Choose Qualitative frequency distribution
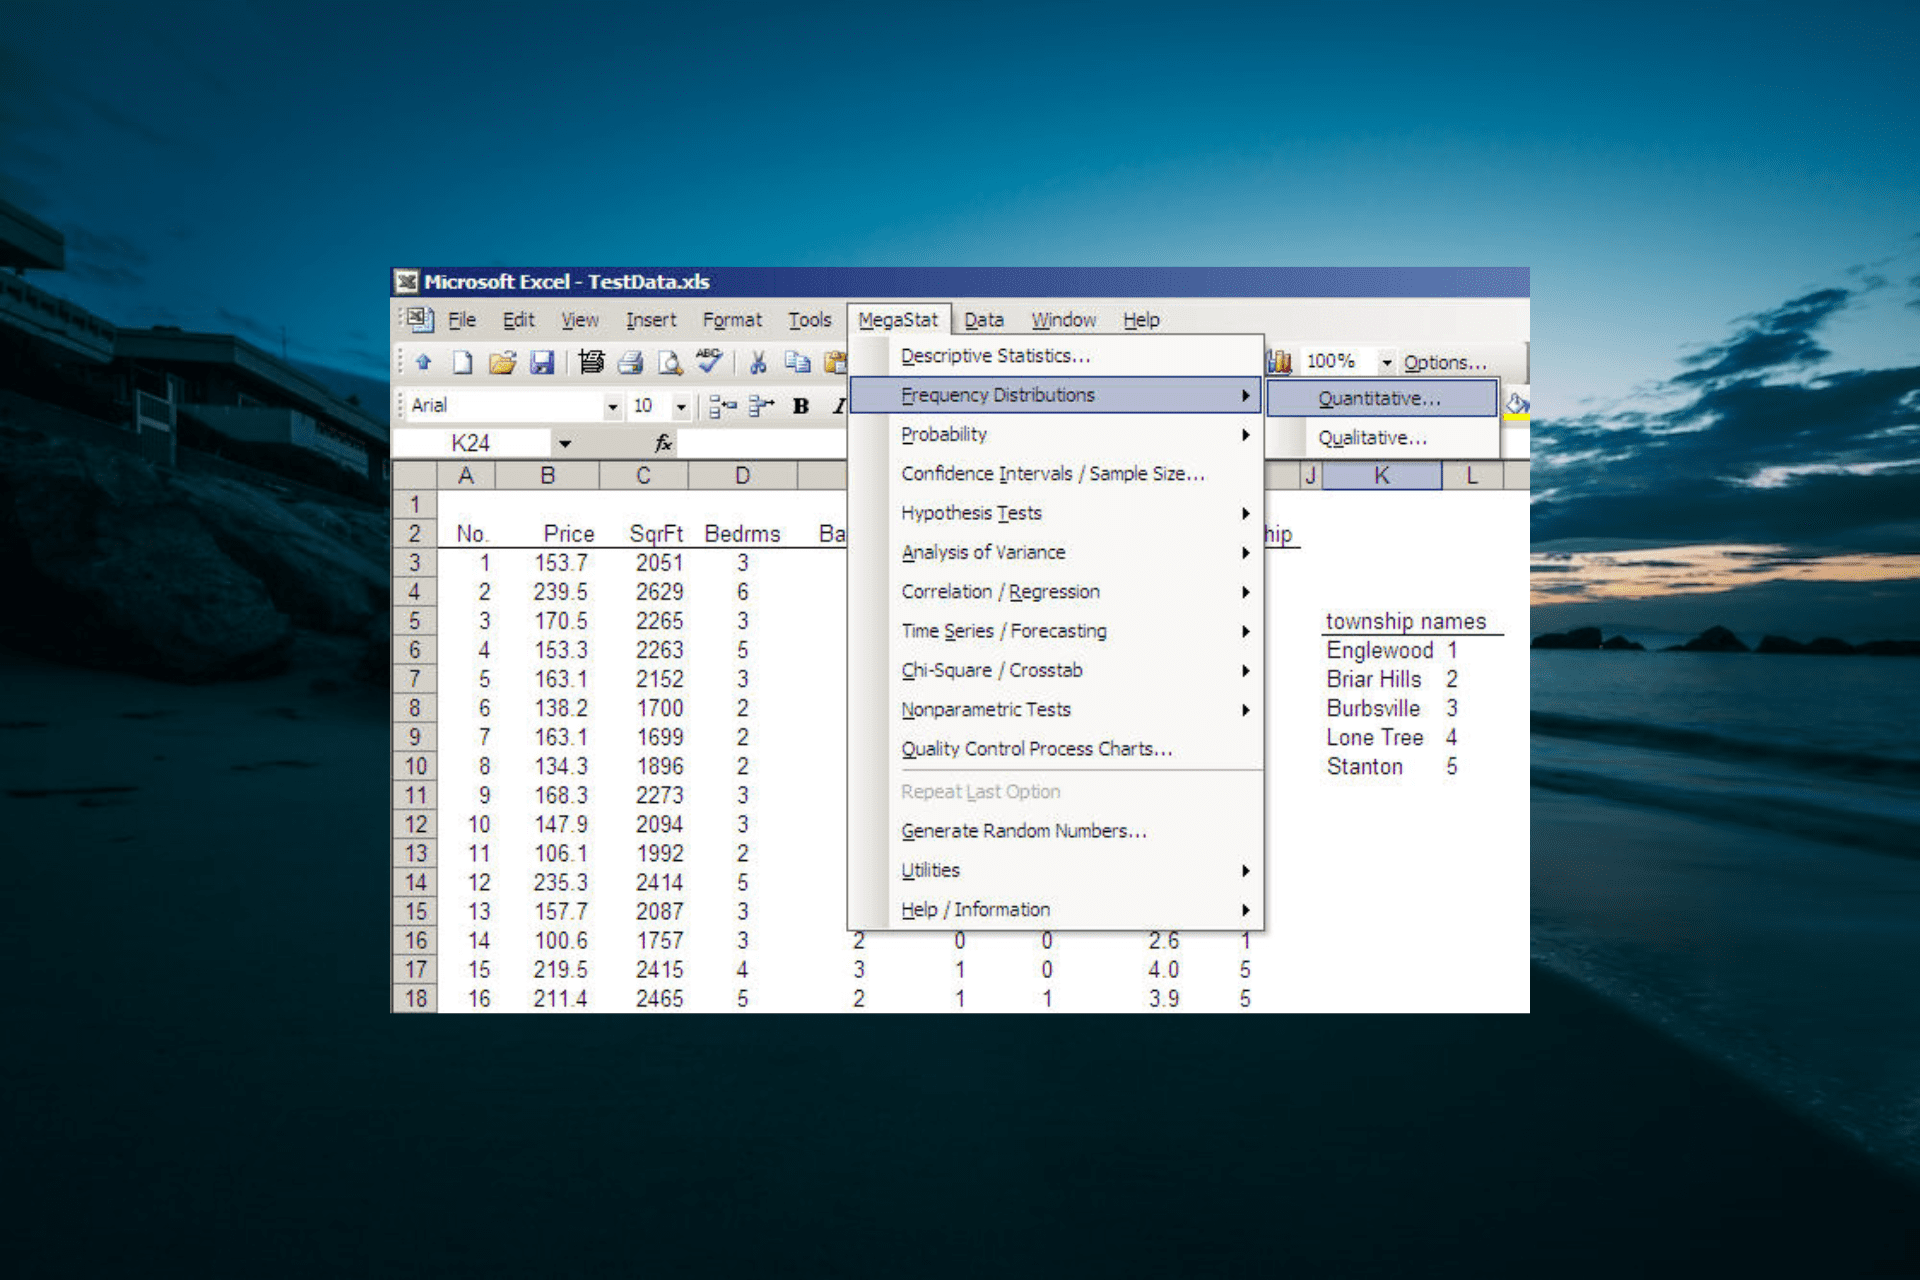The width and height of the screenshot is (1920, 1280). click(x=1382, y=438)
